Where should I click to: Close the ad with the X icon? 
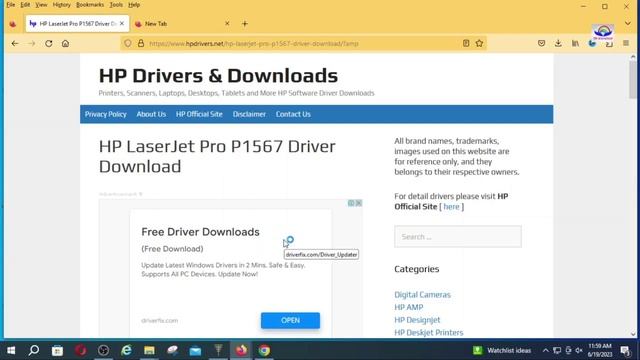pos(358,203)
